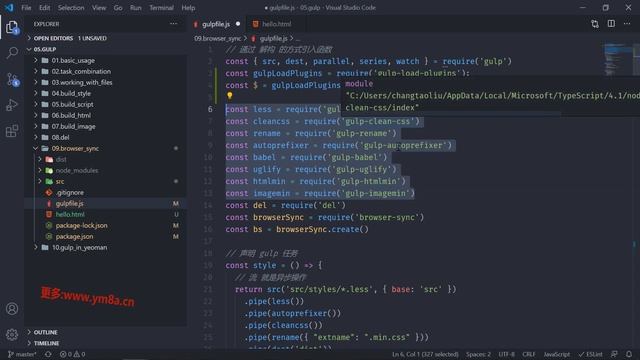This screenshot has height=360, width=640.
Task: Open the Edit menu
Action: (x=44, y=8)
